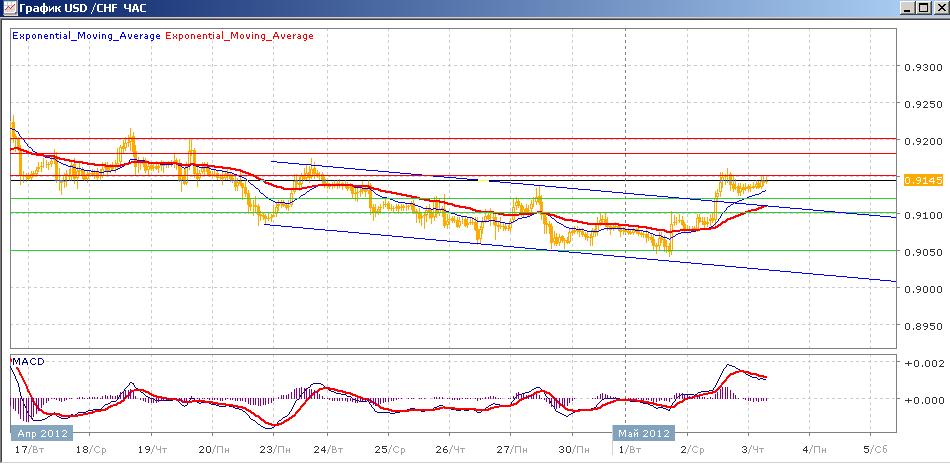
Task: Click the 27/Пн date label
Action: (513, 450)
